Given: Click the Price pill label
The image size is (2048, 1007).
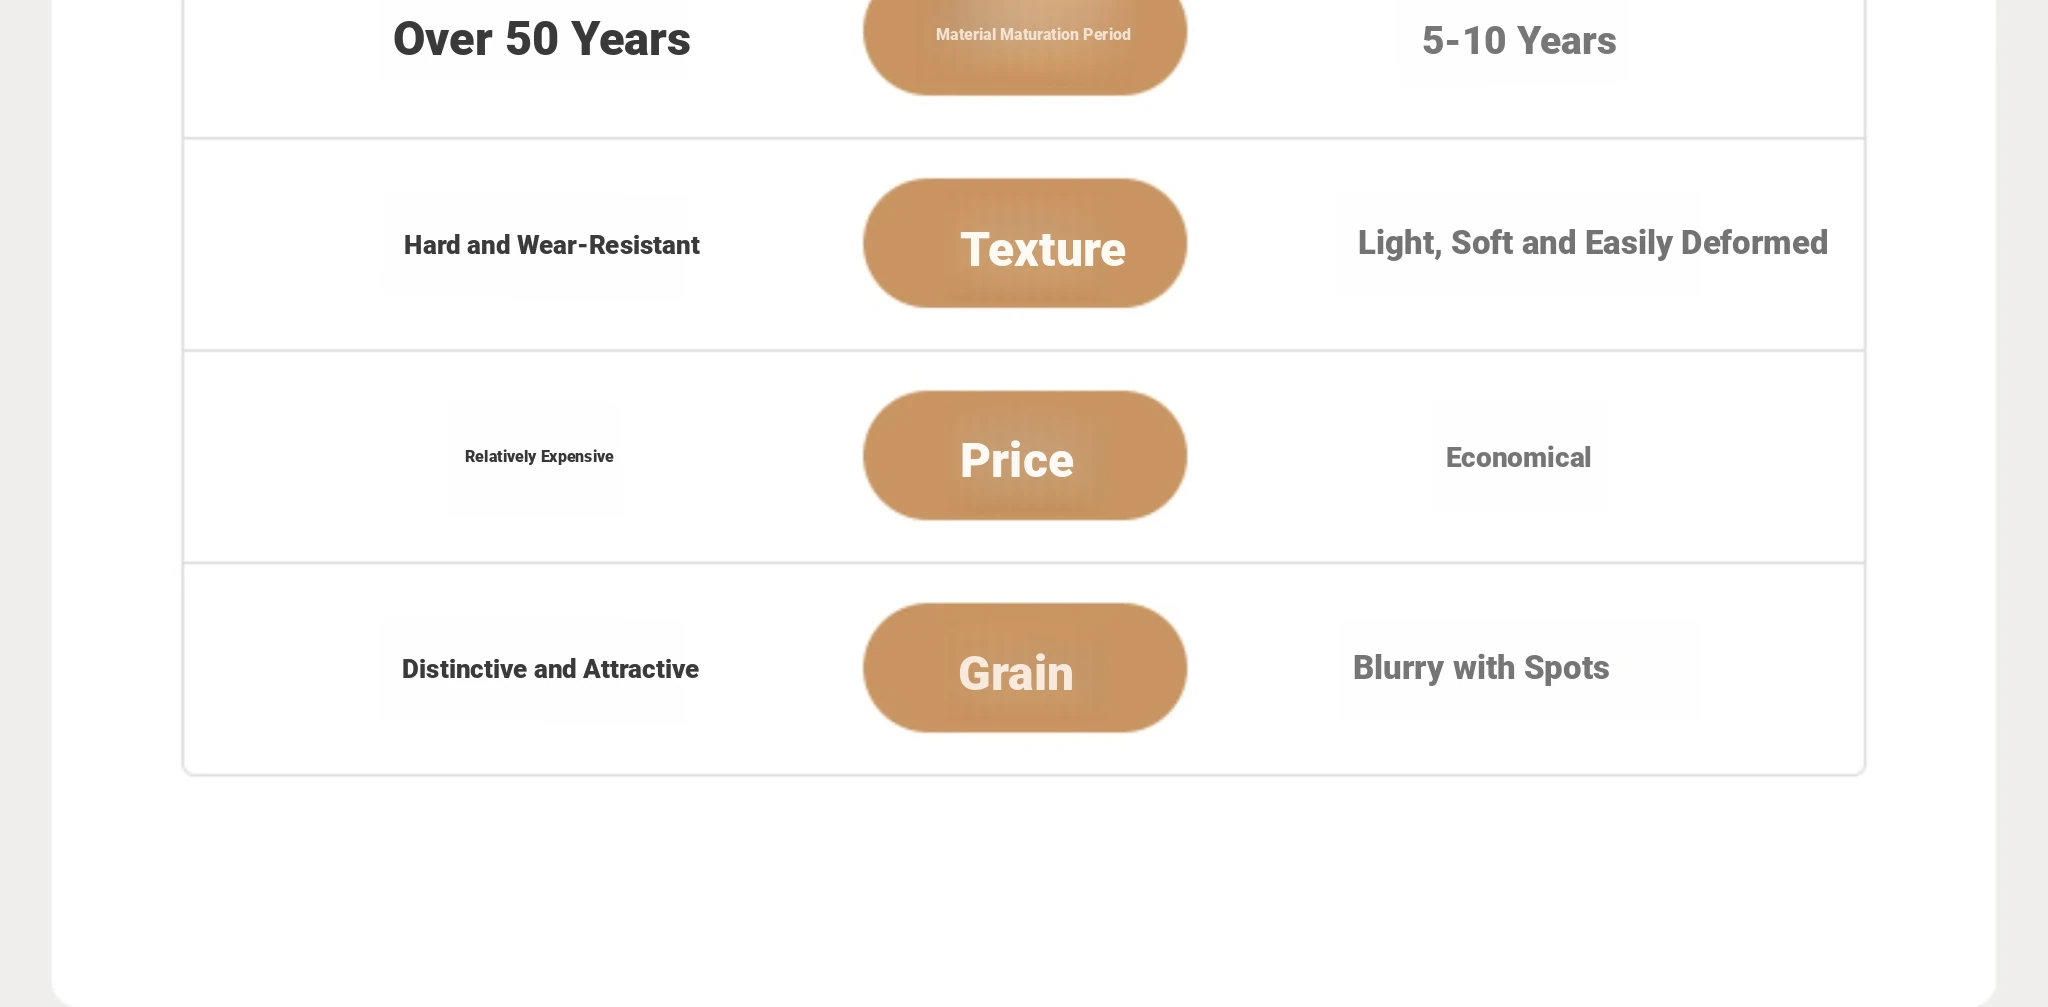Looking at the screenshot, I should pyautogui.click(x=1017, y=460).
